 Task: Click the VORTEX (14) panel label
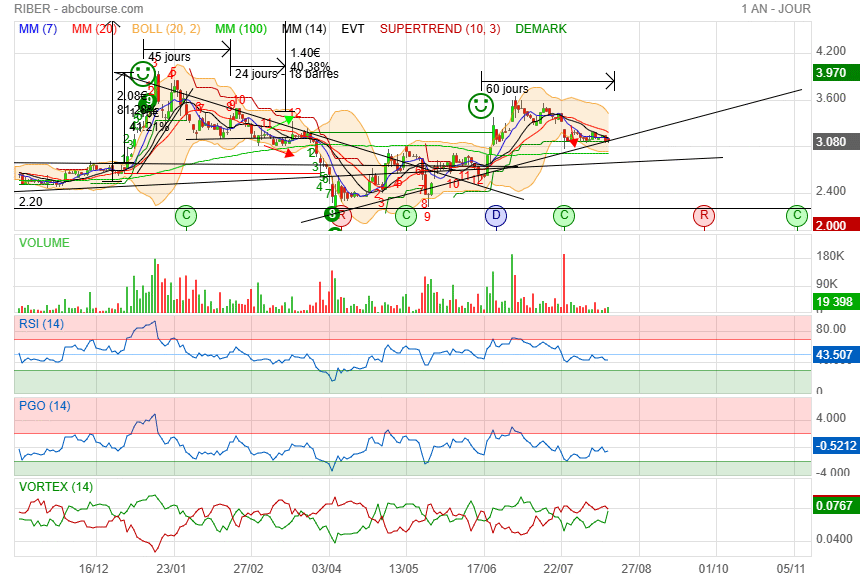55,487
